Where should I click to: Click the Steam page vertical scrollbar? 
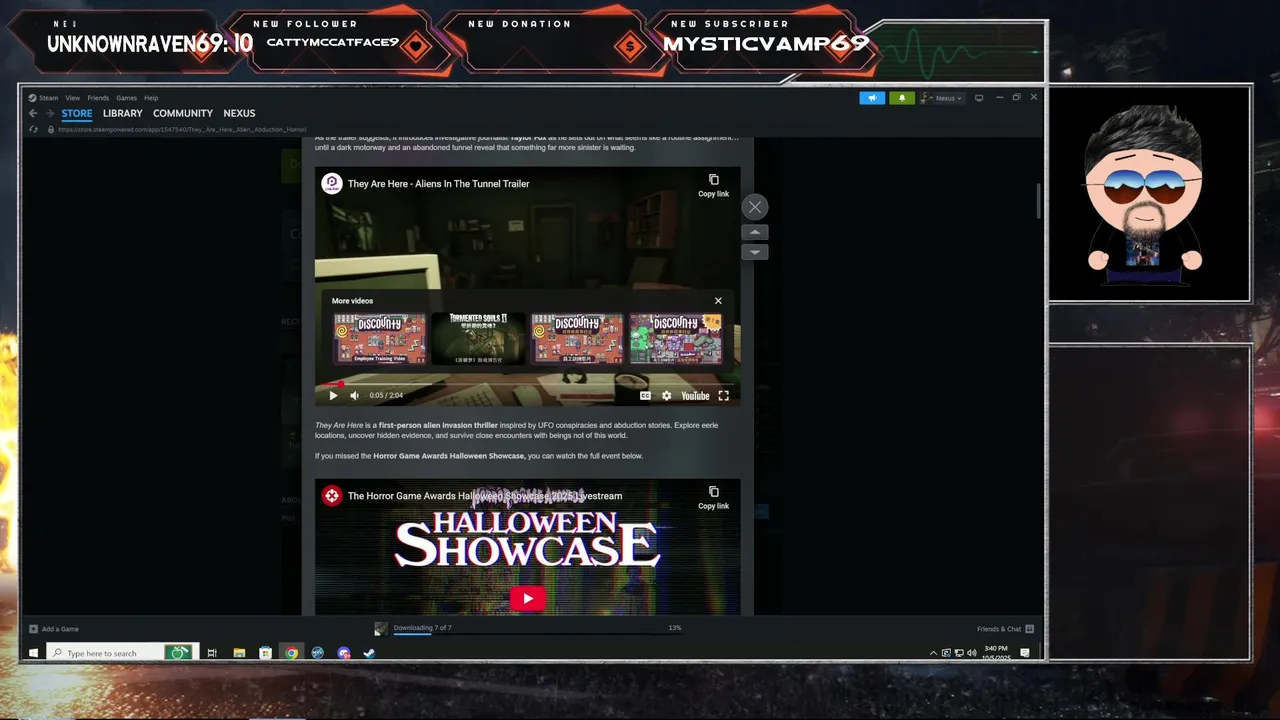click(x=1039, y=201)
